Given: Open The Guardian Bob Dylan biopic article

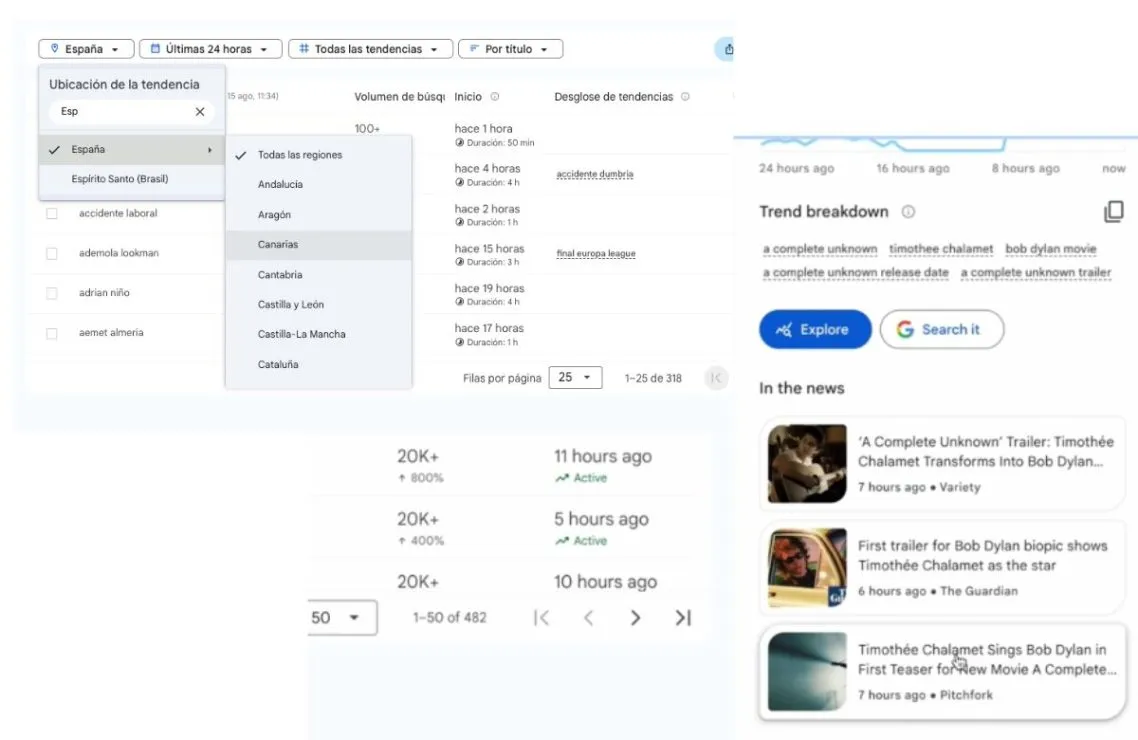Looking at the screenshot, I should [x=942, y=567].
